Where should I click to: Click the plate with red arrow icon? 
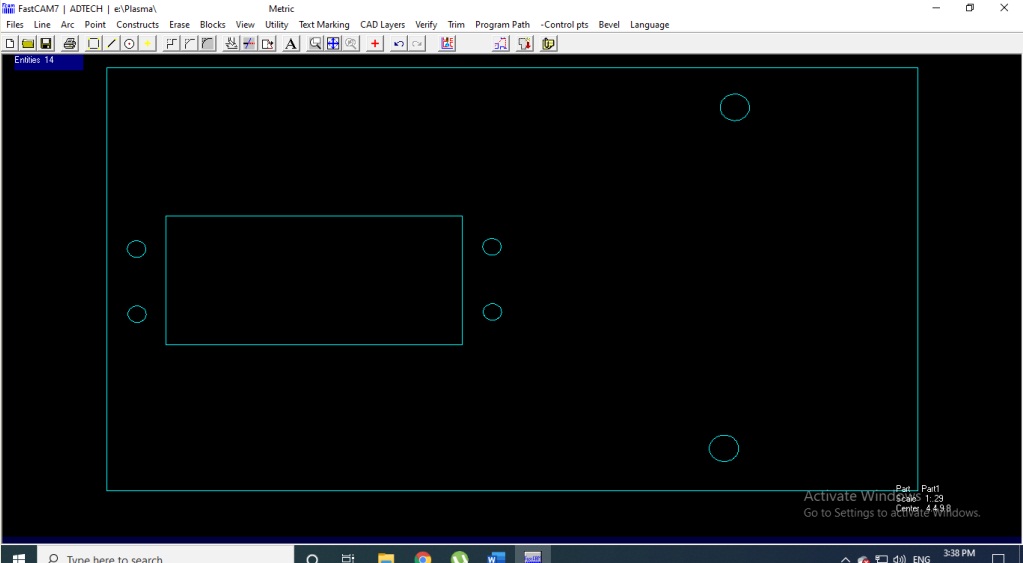[525, 44]
